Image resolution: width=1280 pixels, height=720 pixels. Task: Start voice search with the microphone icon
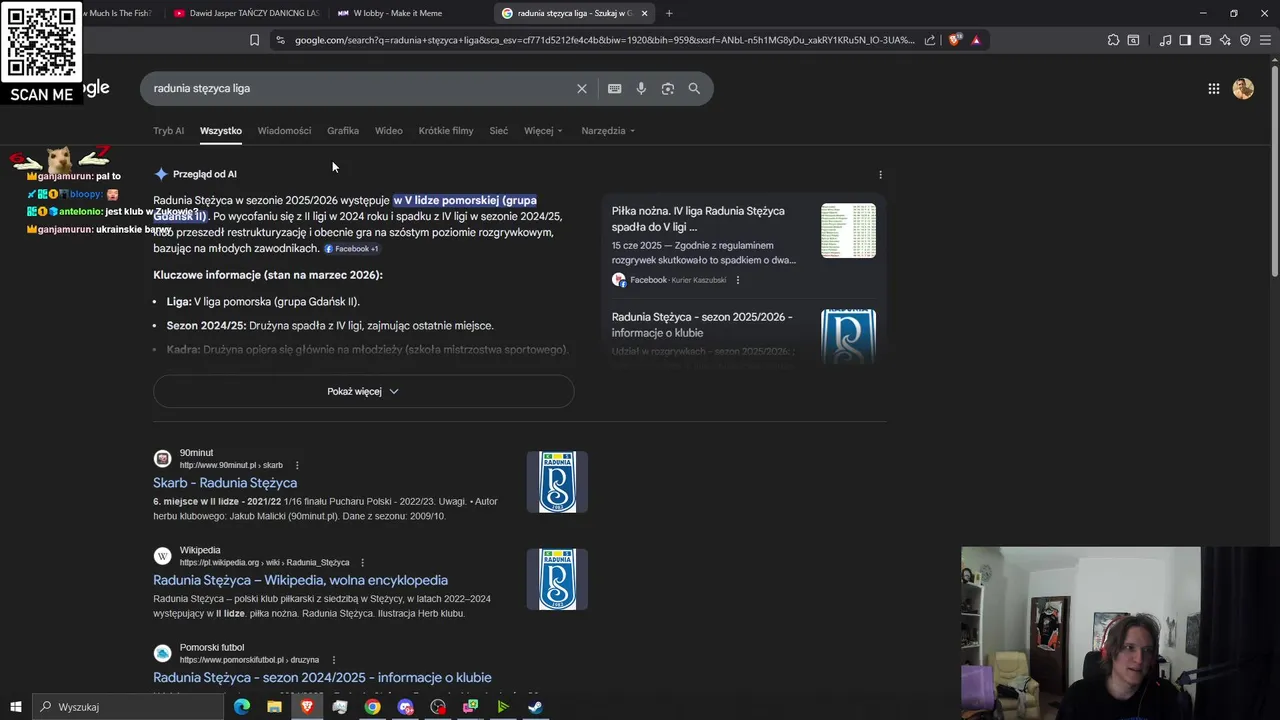(641, 88)
